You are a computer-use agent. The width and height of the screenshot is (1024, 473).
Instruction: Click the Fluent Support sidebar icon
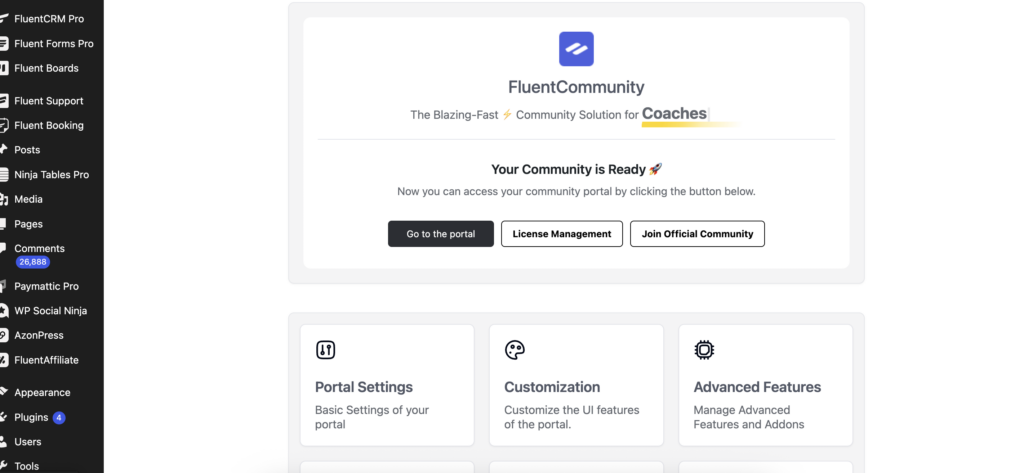tap(3, 101)
